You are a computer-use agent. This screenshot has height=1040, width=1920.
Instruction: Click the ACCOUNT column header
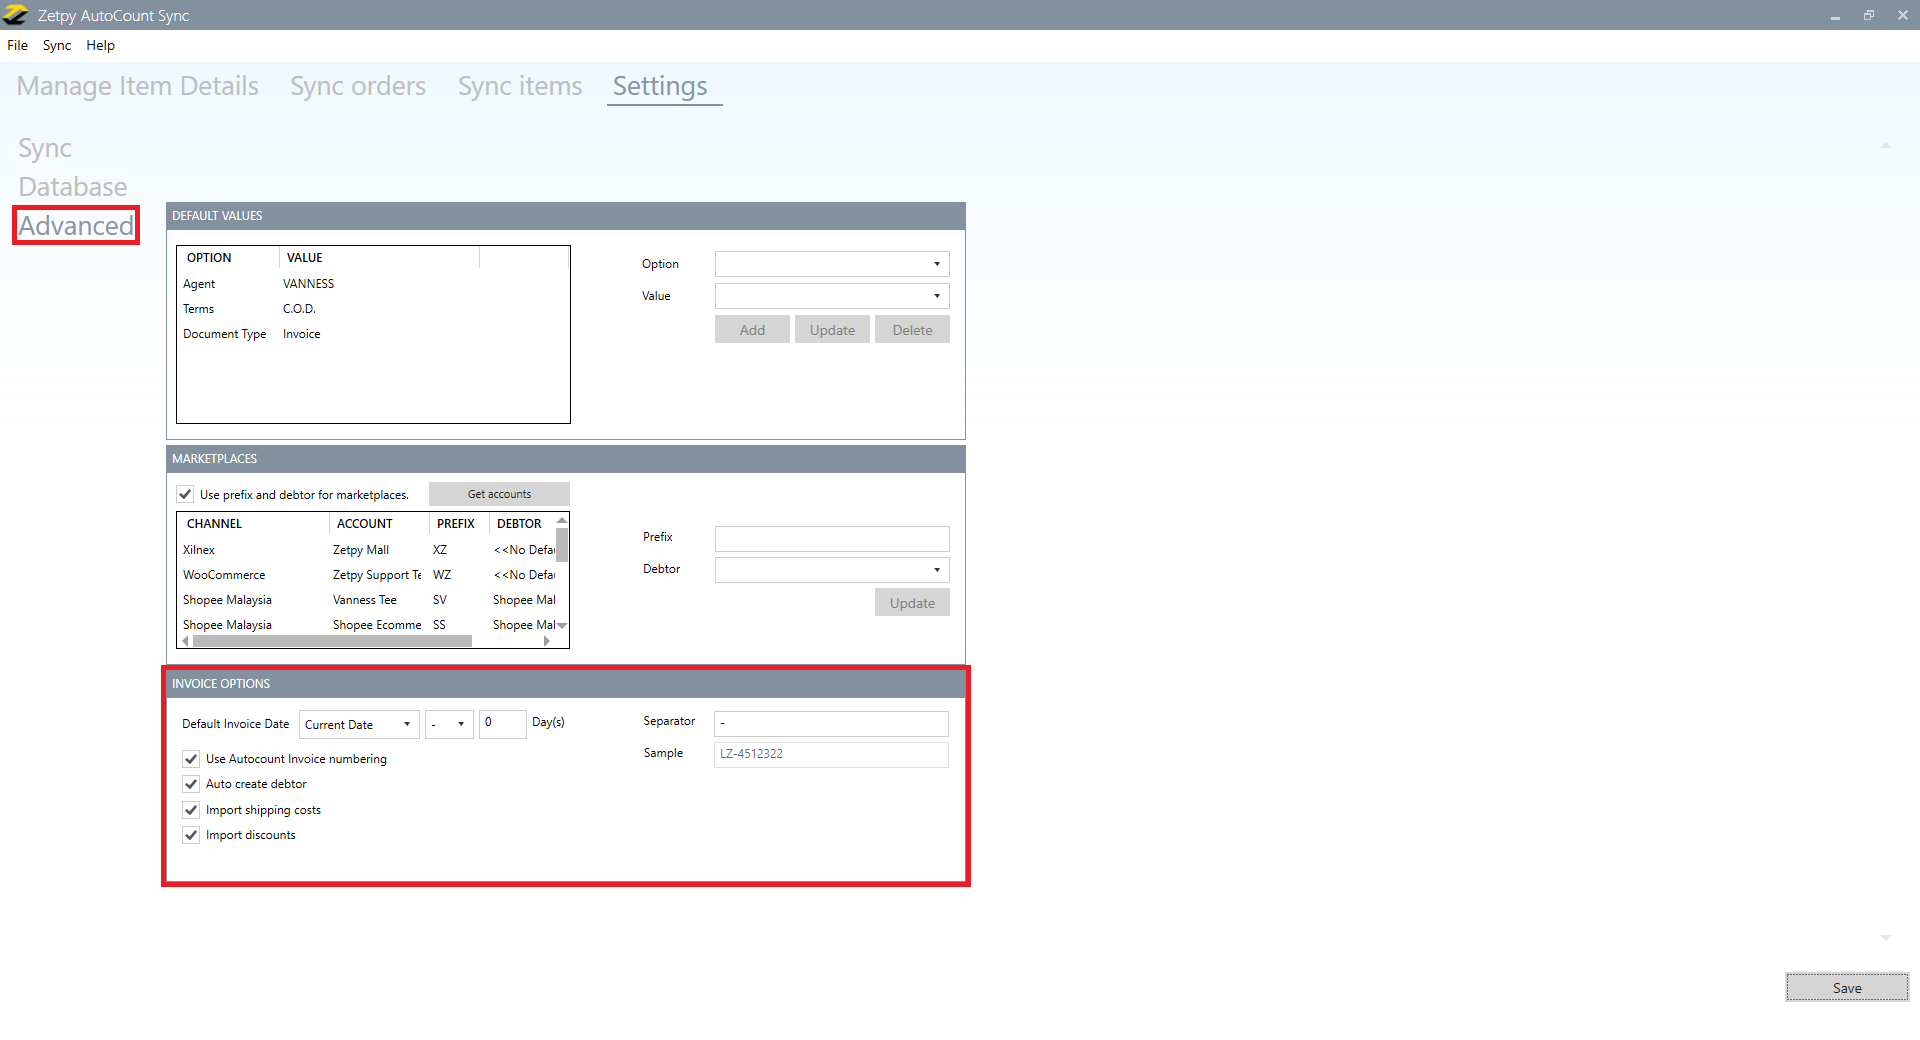click(x=379, y=524)
